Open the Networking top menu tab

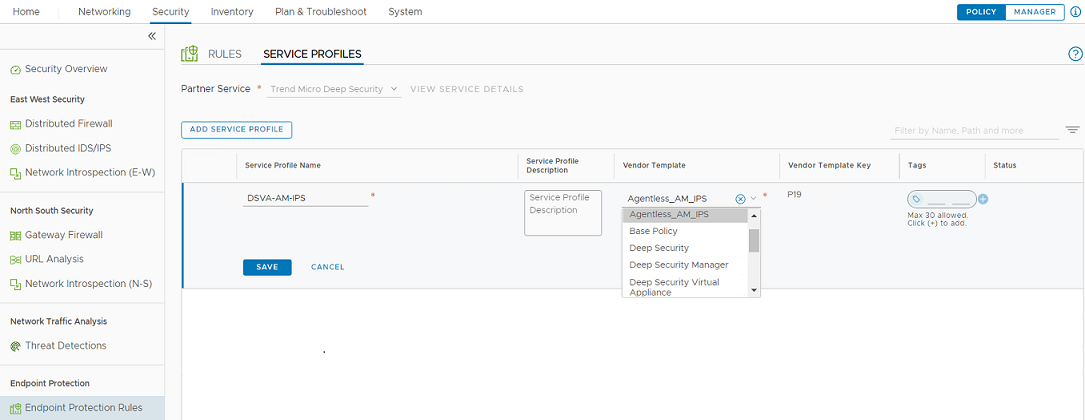pyautogui.click(x=105, y=12)
